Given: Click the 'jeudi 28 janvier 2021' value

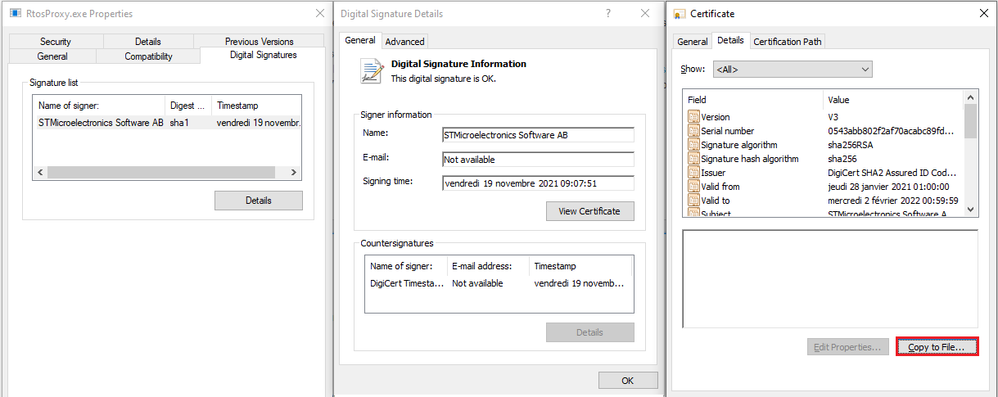Looking at the screenshot, I should click(x=889, y=187).
